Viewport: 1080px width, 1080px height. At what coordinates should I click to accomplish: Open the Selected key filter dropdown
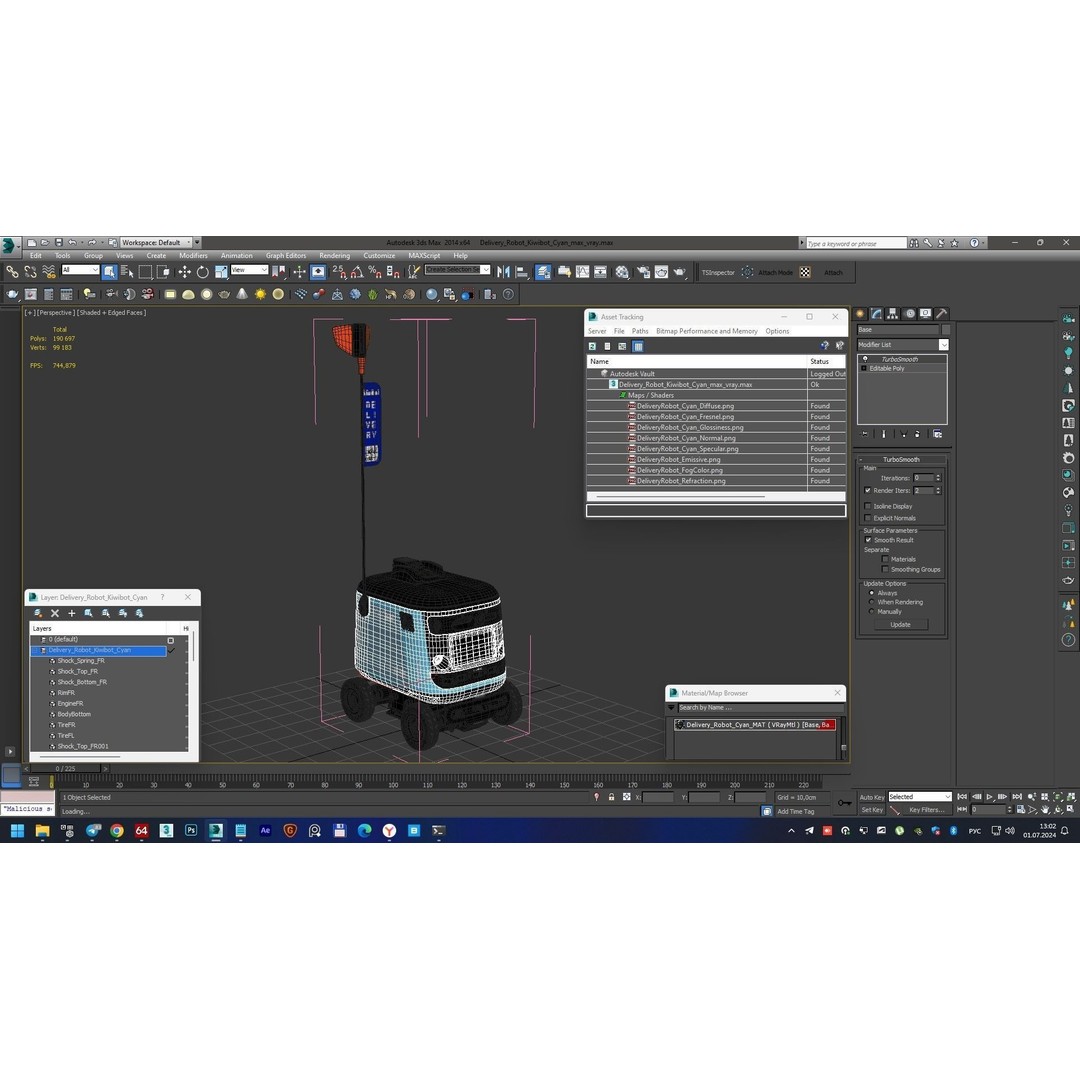tap(920, 797)
